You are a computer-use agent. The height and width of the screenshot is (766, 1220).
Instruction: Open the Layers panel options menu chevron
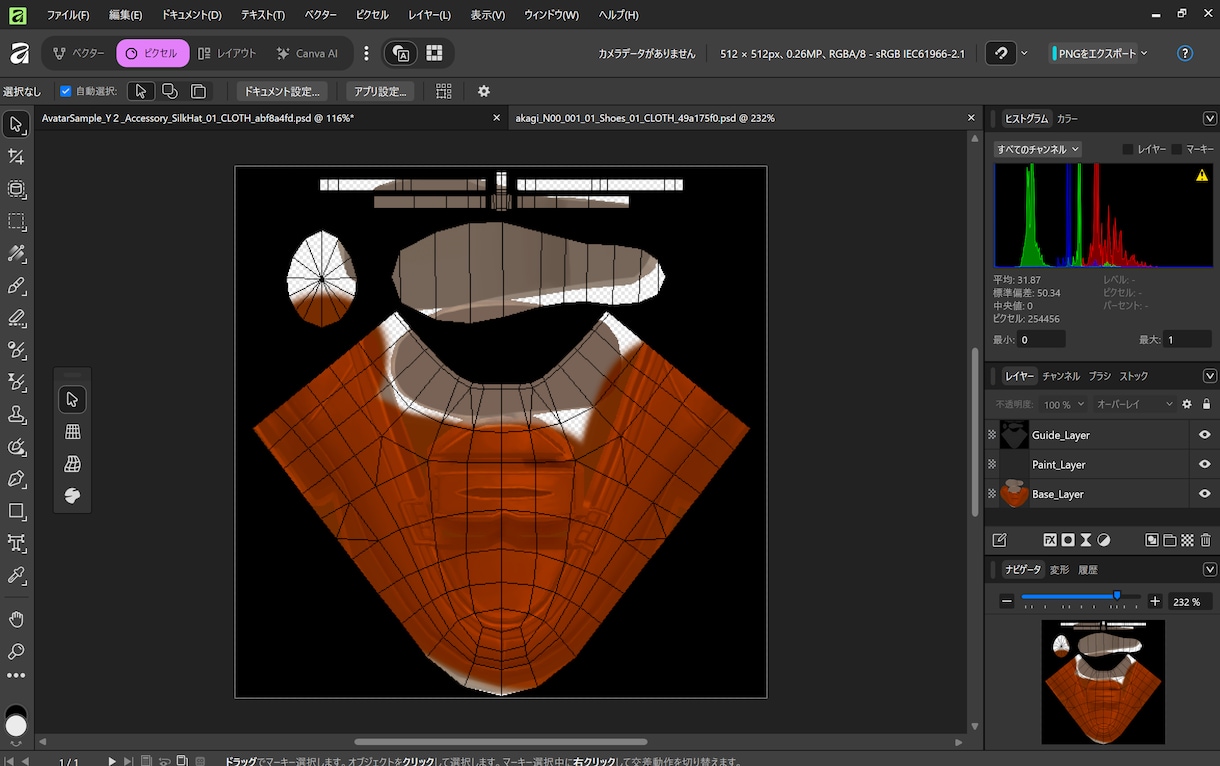point(1209,376)
